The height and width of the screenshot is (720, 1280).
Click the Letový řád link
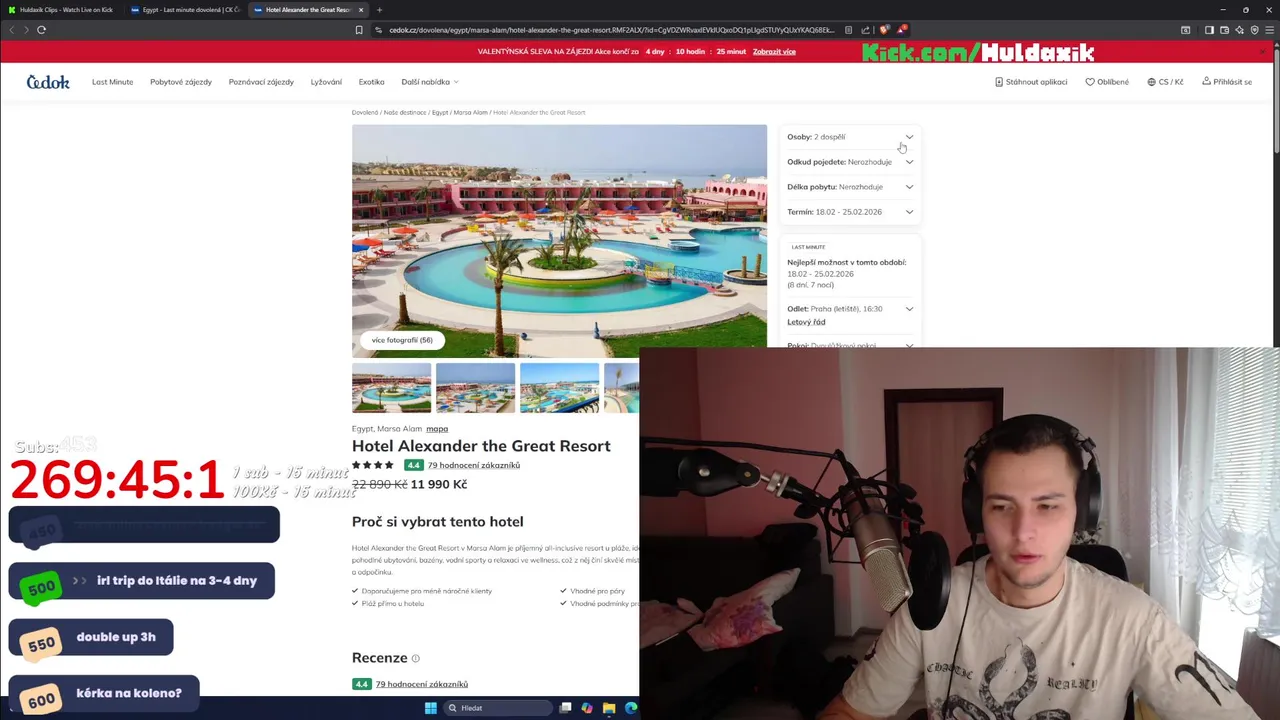806,322
